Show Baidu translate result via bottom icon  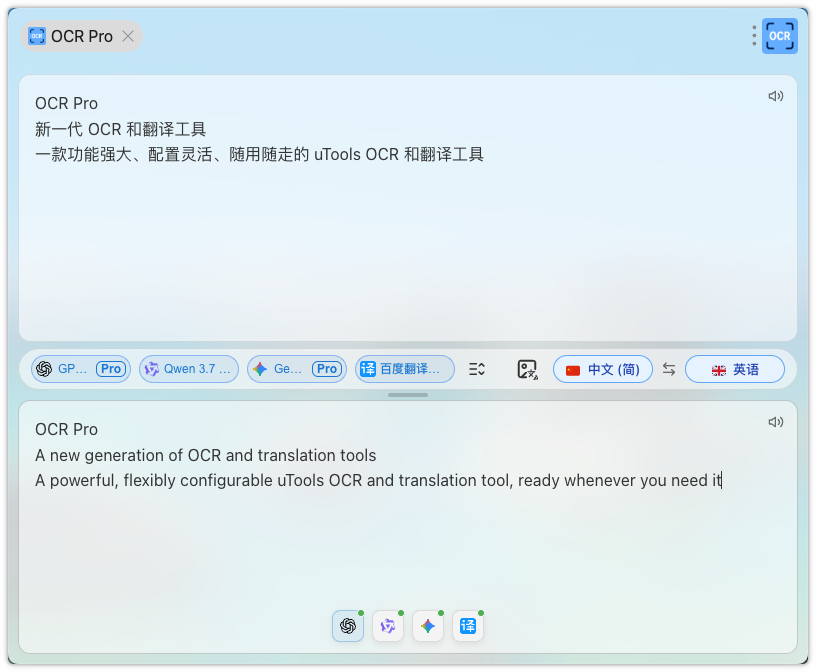click(x=468, y=626)
